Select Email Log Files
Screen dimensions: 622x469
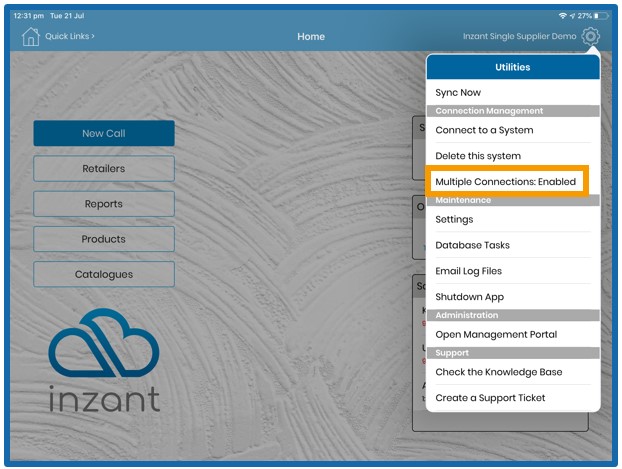click(513, 271)
